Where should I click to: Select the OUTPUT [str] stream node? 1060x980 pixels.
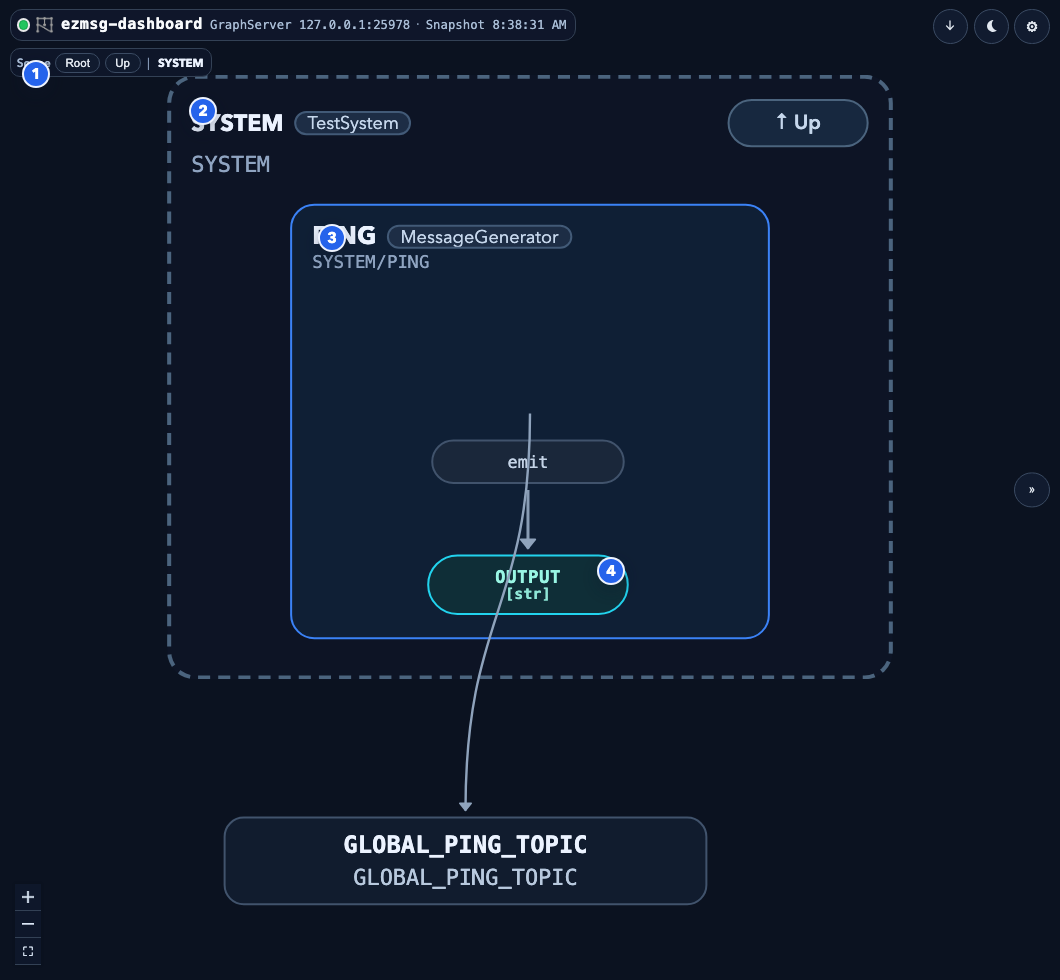tap(528, 585)
